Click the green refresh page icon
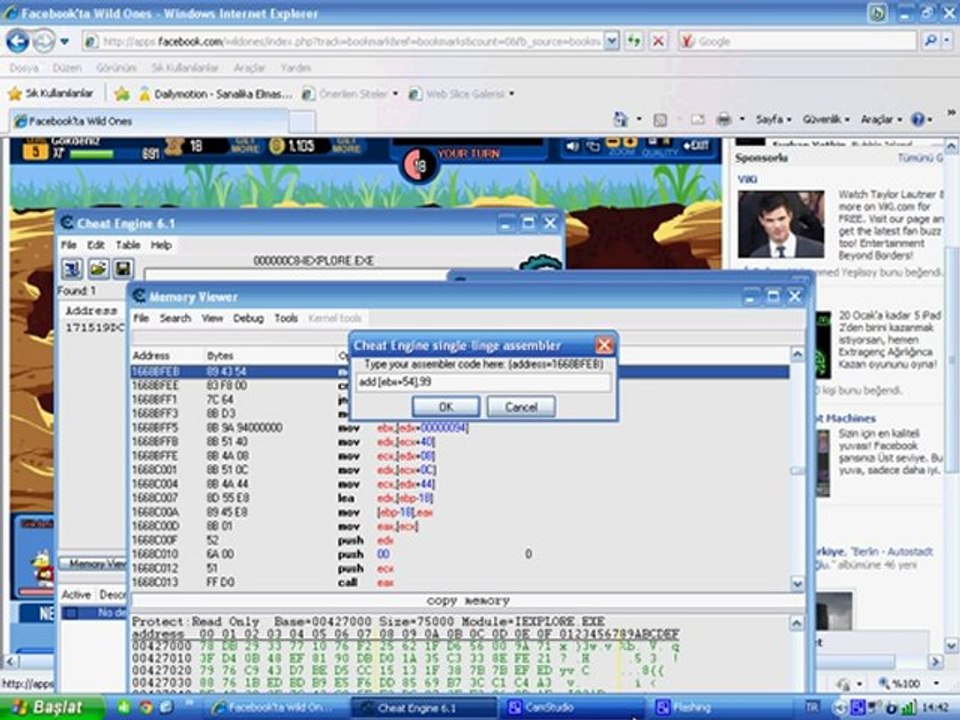The height and width of the screenshot is (720, 960). 634,42
